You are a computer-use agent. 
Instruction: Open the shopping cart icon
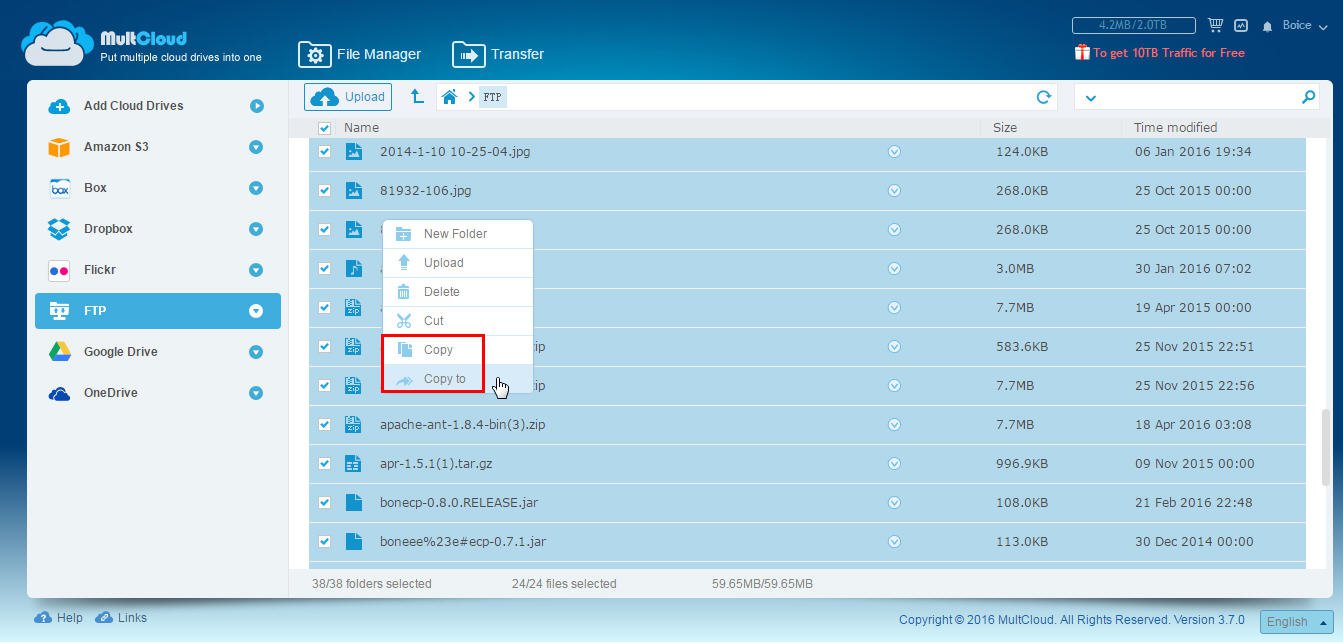click(x=1215, y=26)
